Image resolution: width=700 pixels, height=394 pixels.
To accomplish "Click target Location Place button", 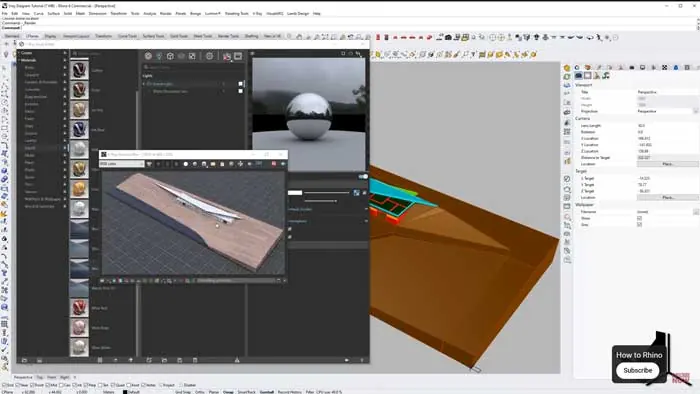I will (667, 197).
